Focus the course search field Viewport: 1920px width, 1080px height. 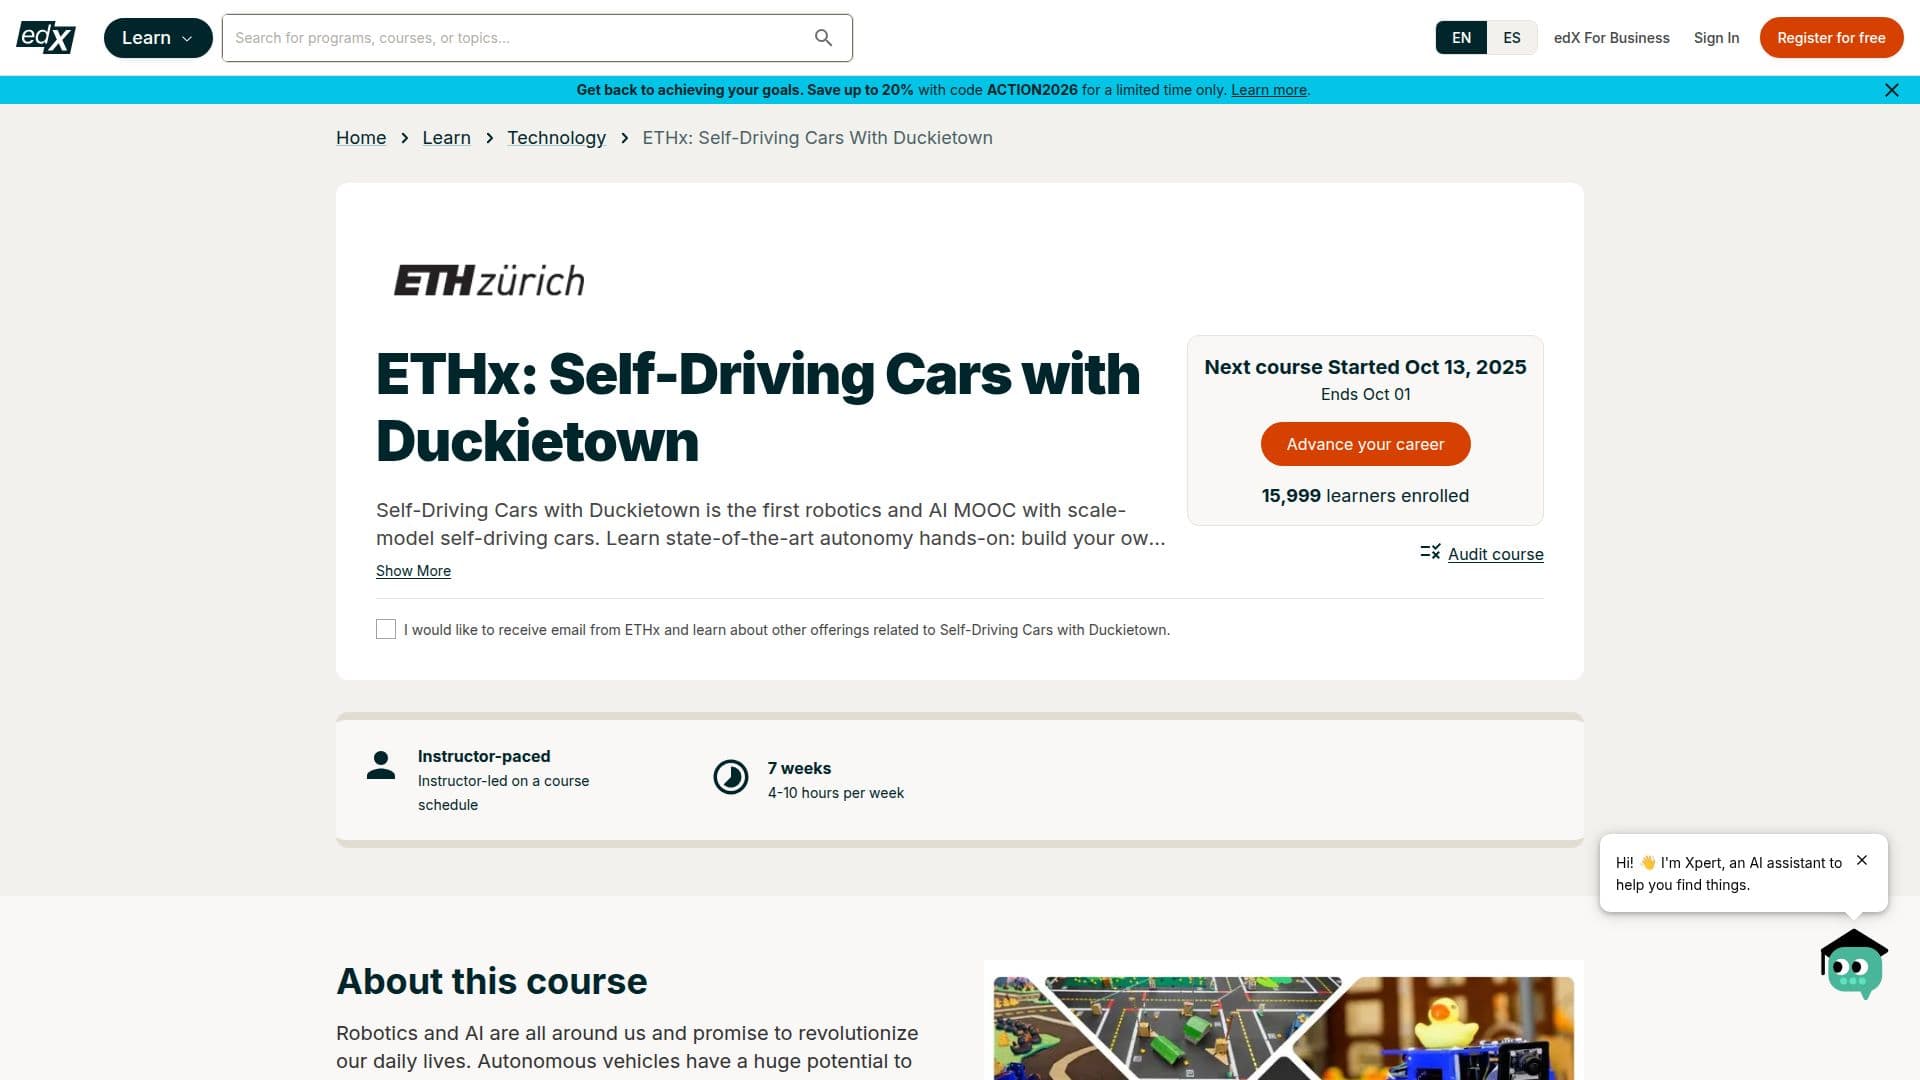[x=537, y=38]
